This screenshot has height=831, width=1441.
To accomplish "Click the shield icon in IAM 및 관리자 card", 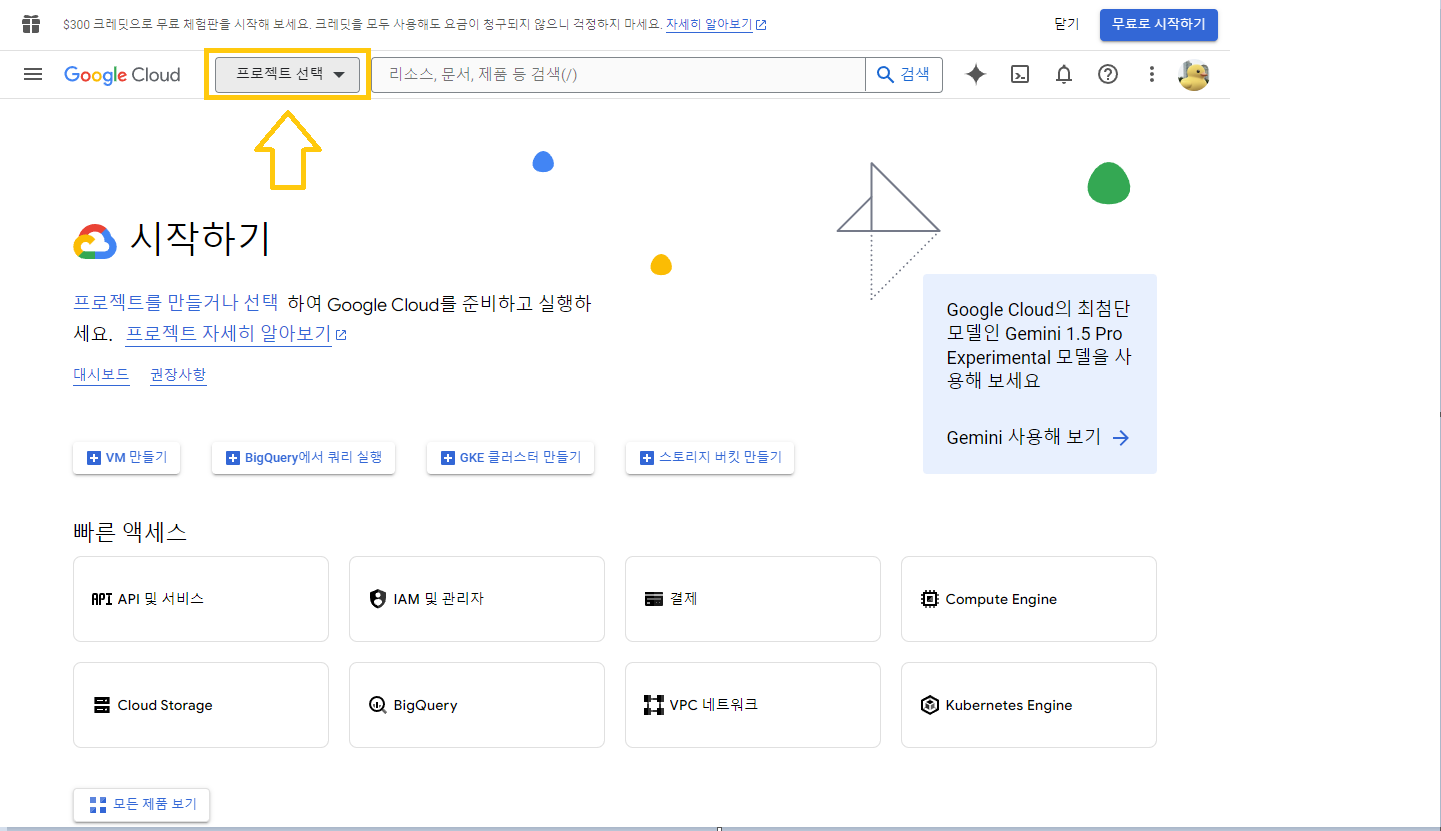I will [377, 599].
